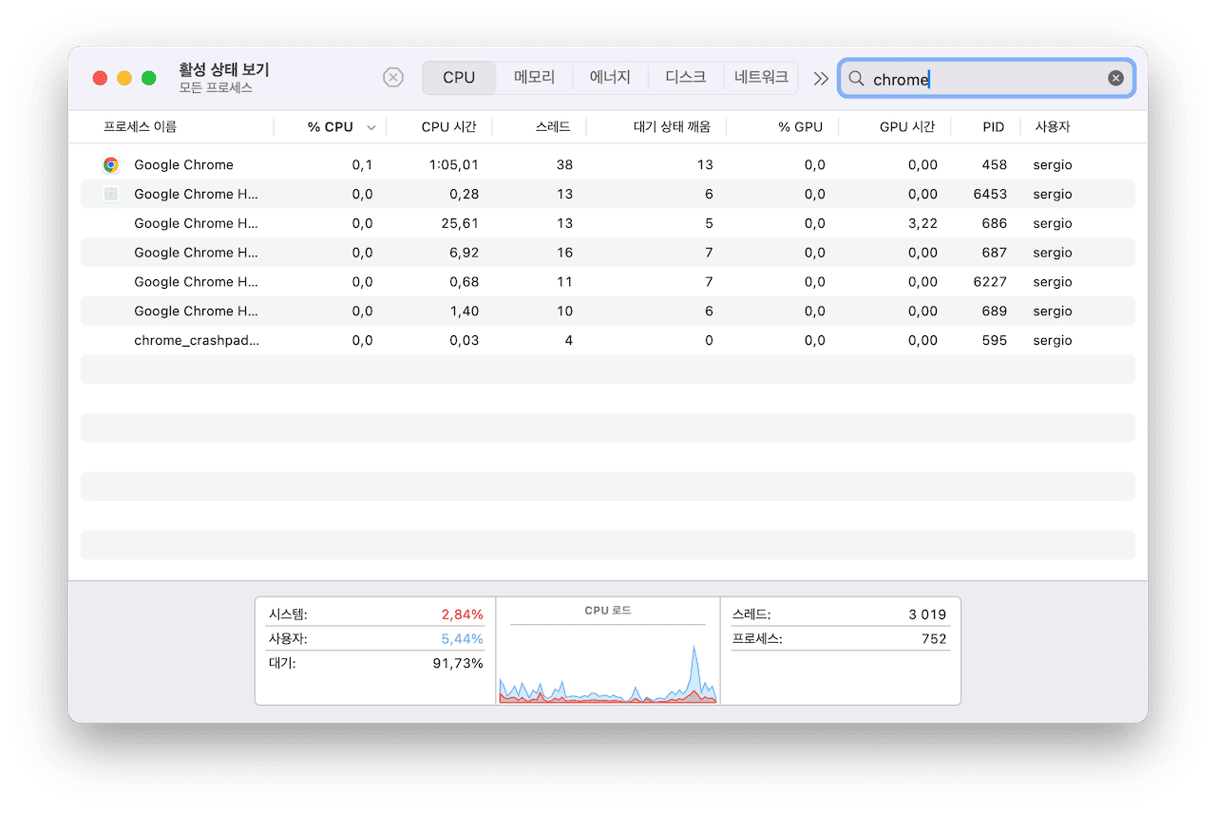
Task: Select Google Chrome H... row with PID 687
Action: 607,252
